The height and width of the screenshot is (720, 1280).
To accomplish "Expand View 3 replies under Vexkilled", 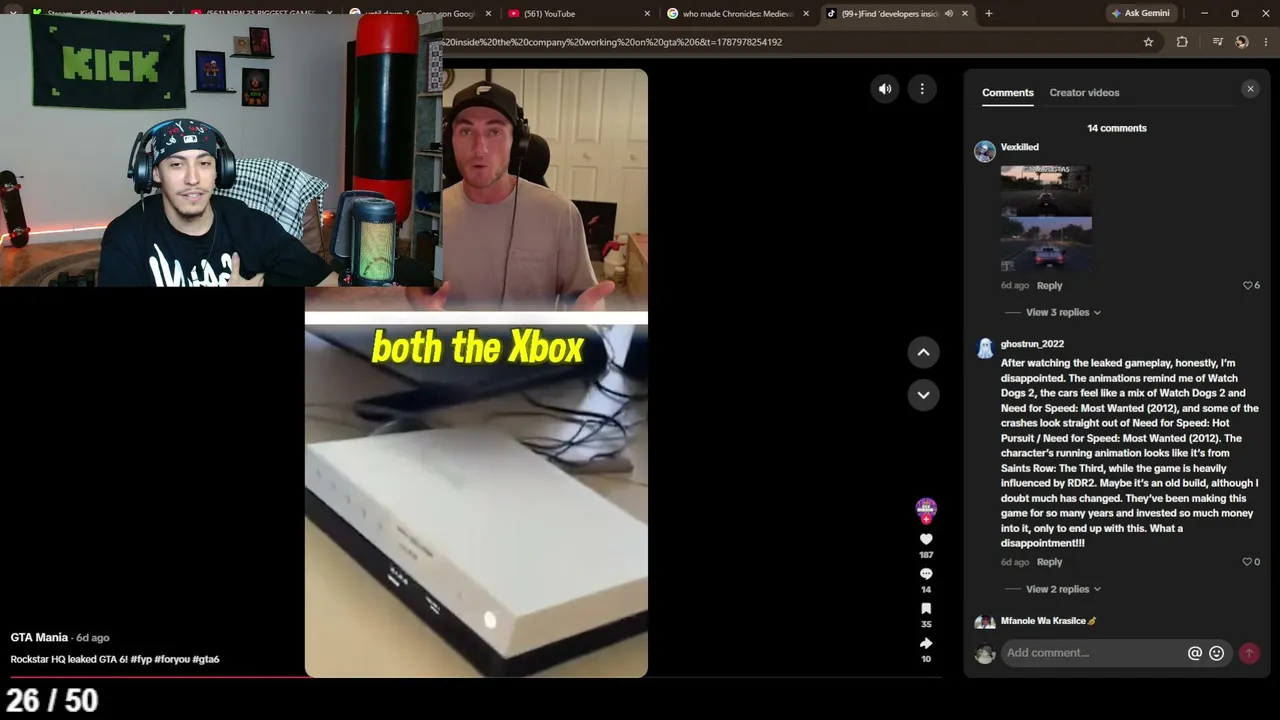I will click(x=1063, y=312).
